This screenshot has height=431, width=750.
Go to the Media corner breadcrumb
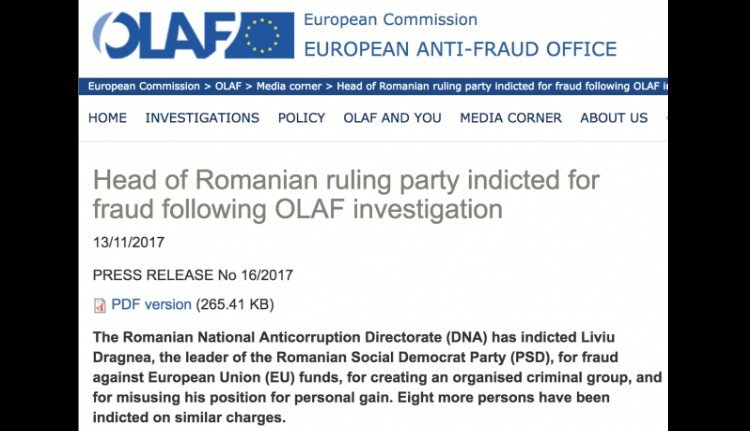tap(291, 86)
